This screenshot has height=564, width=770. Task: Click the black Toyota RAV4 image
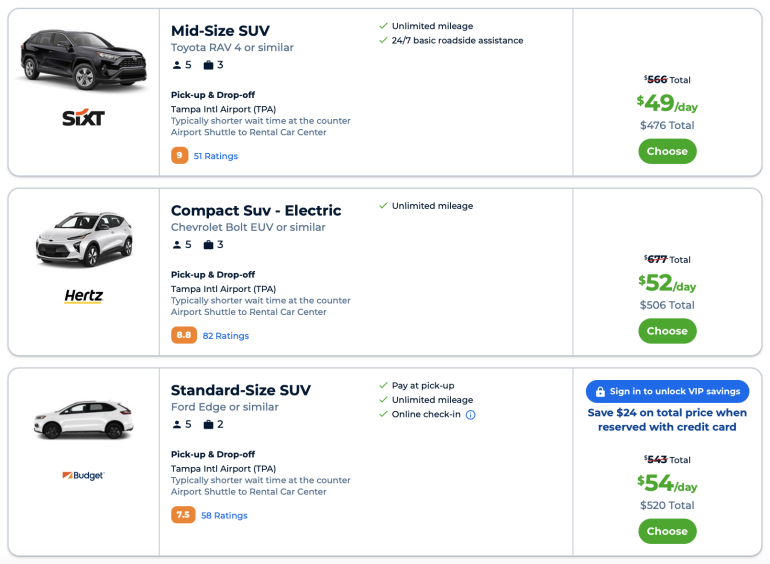coord(82,55)
